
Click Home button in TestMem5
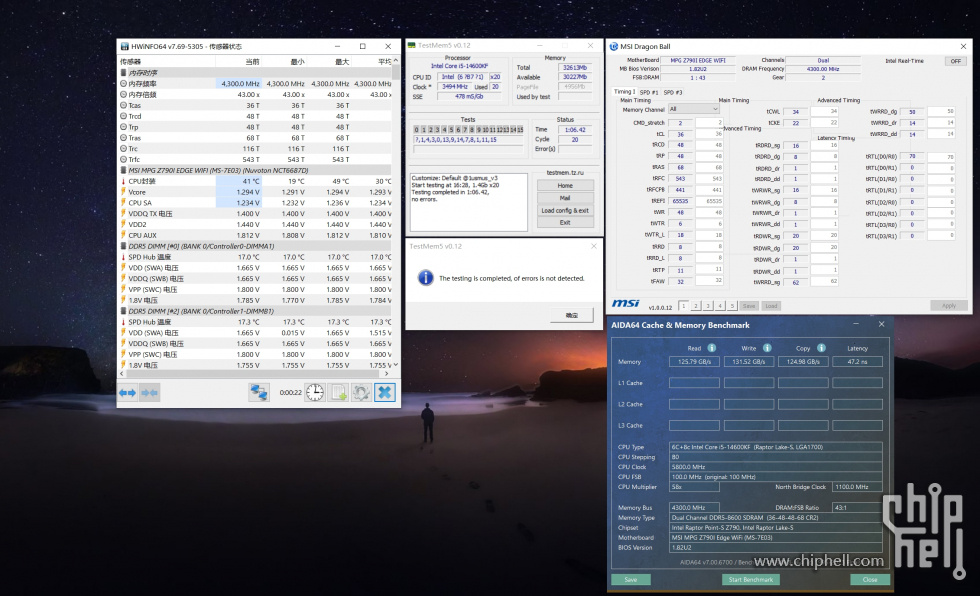pos(565,186)
